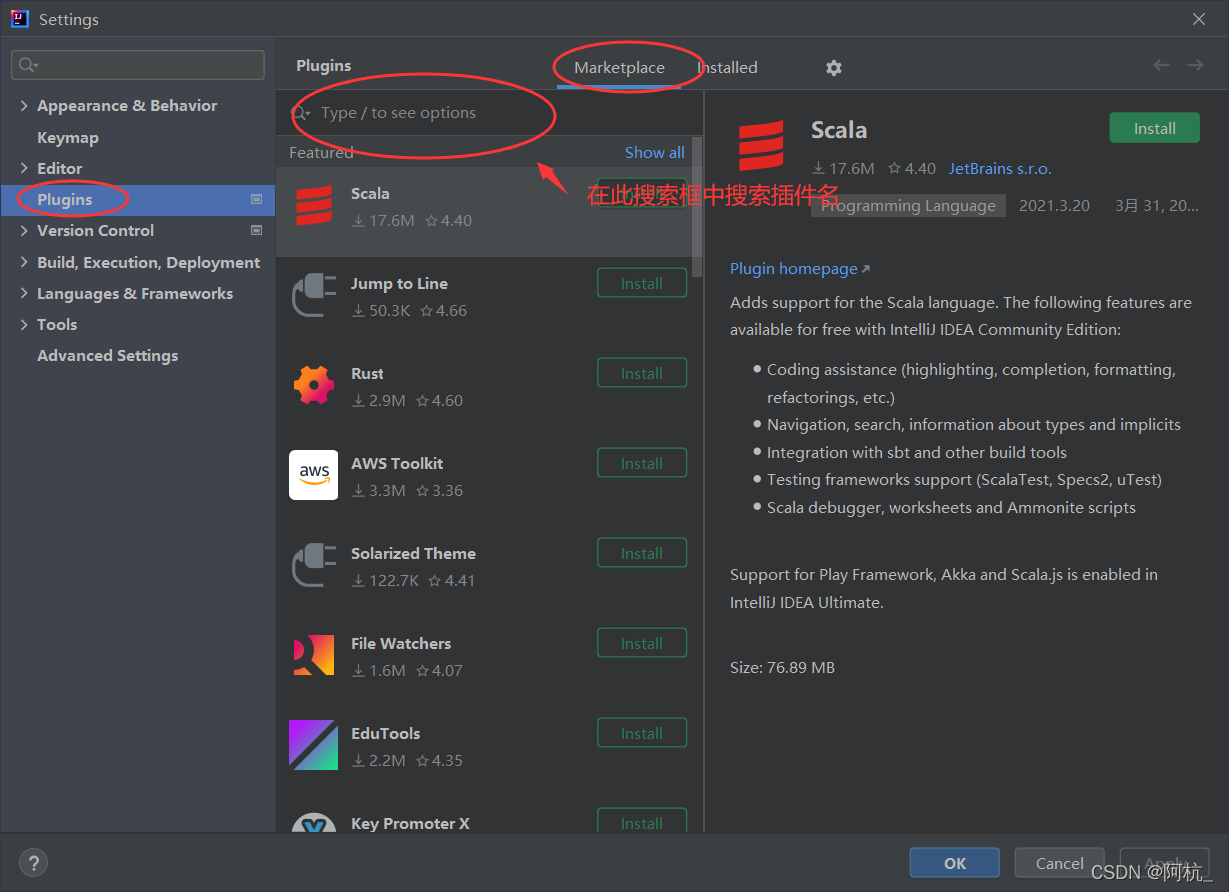
Task: Click the IntelliJ logo in title bar
Action: click(x=20, y=19)
